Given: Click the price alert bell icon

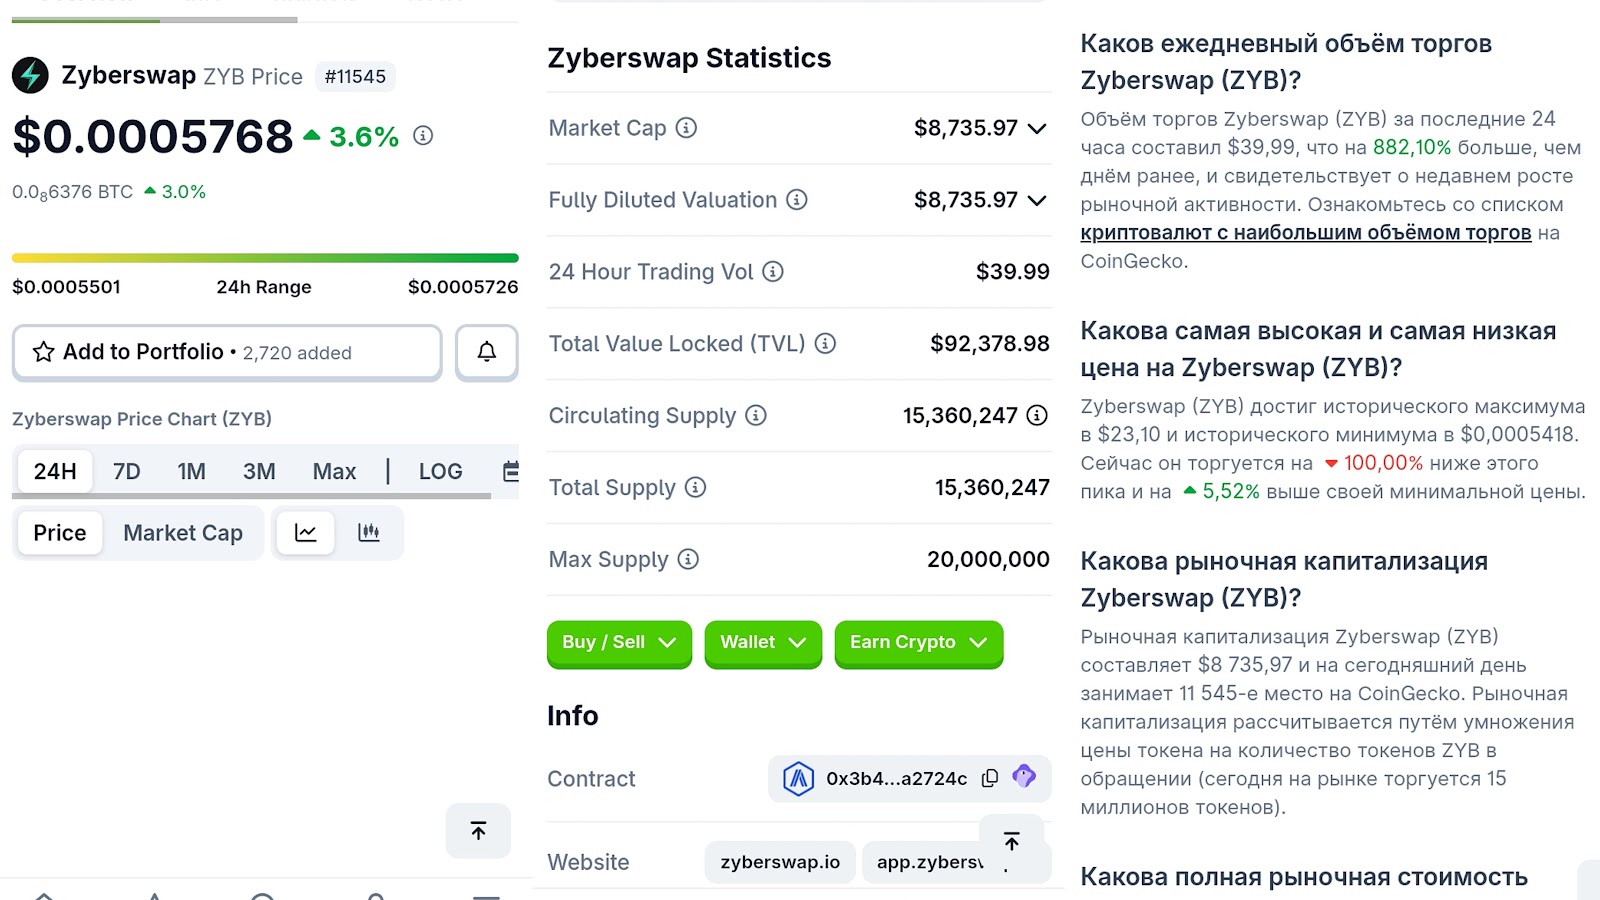Looking at the screenshot, I should [486, 352].
